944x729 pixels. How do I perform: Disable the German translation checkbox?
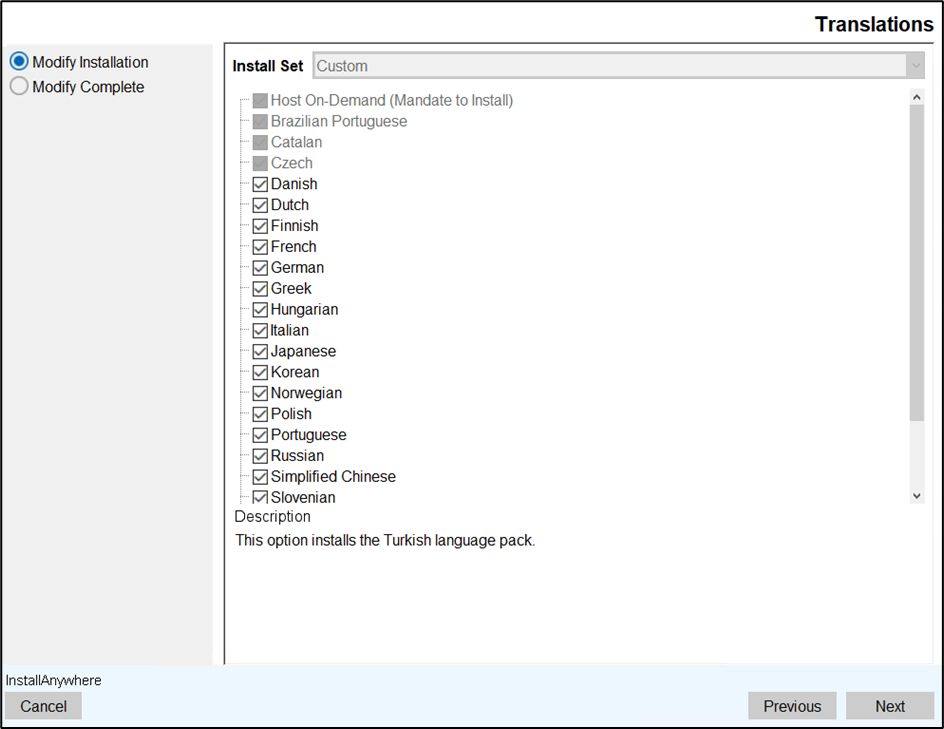[x=260, y=268]
